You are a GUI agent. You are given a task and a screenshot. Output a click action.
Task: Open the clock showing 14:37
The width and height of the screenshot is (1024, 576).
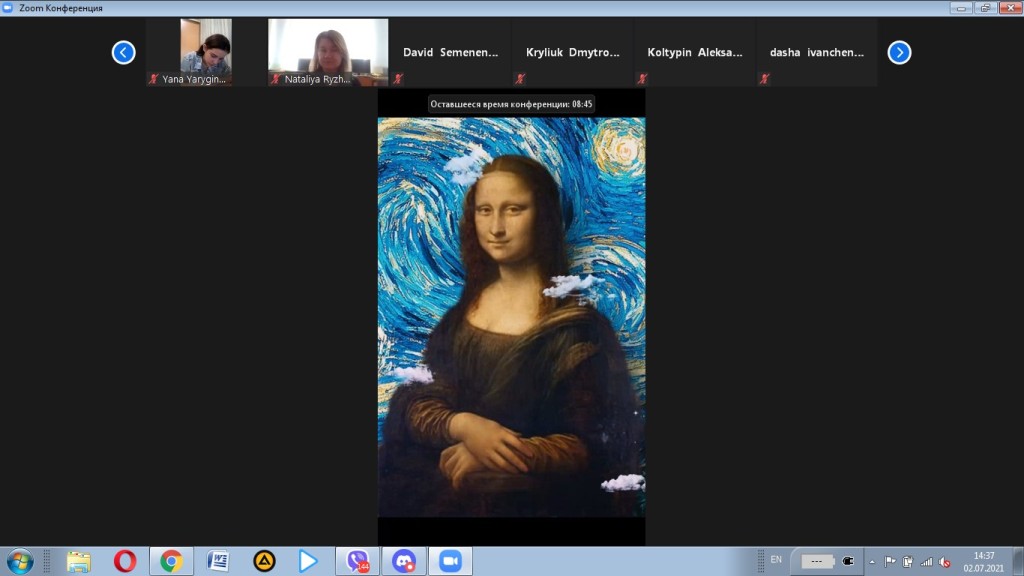[984, 562]
